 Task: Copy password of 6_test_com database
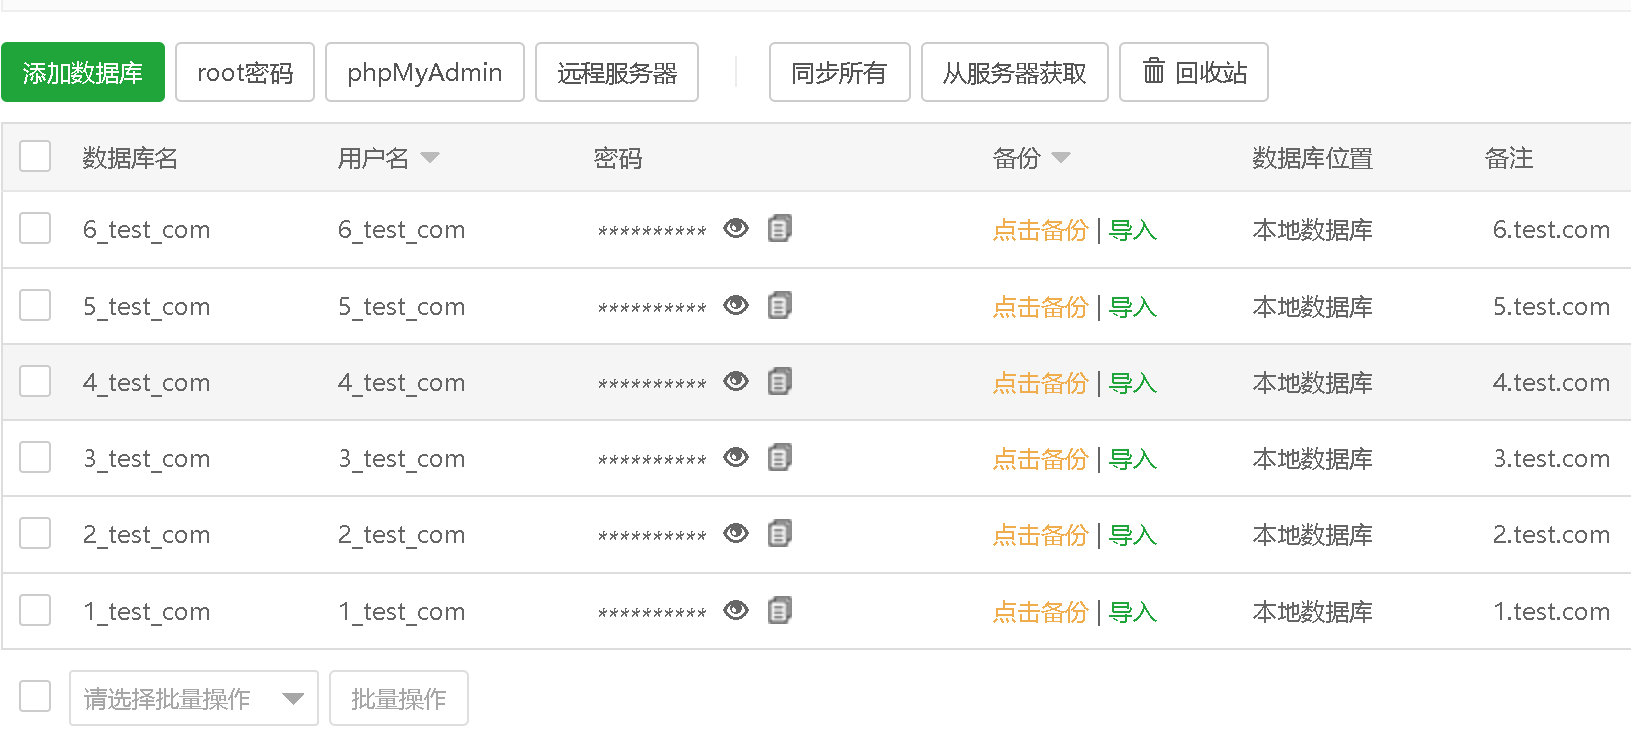(x=780, y=229)
